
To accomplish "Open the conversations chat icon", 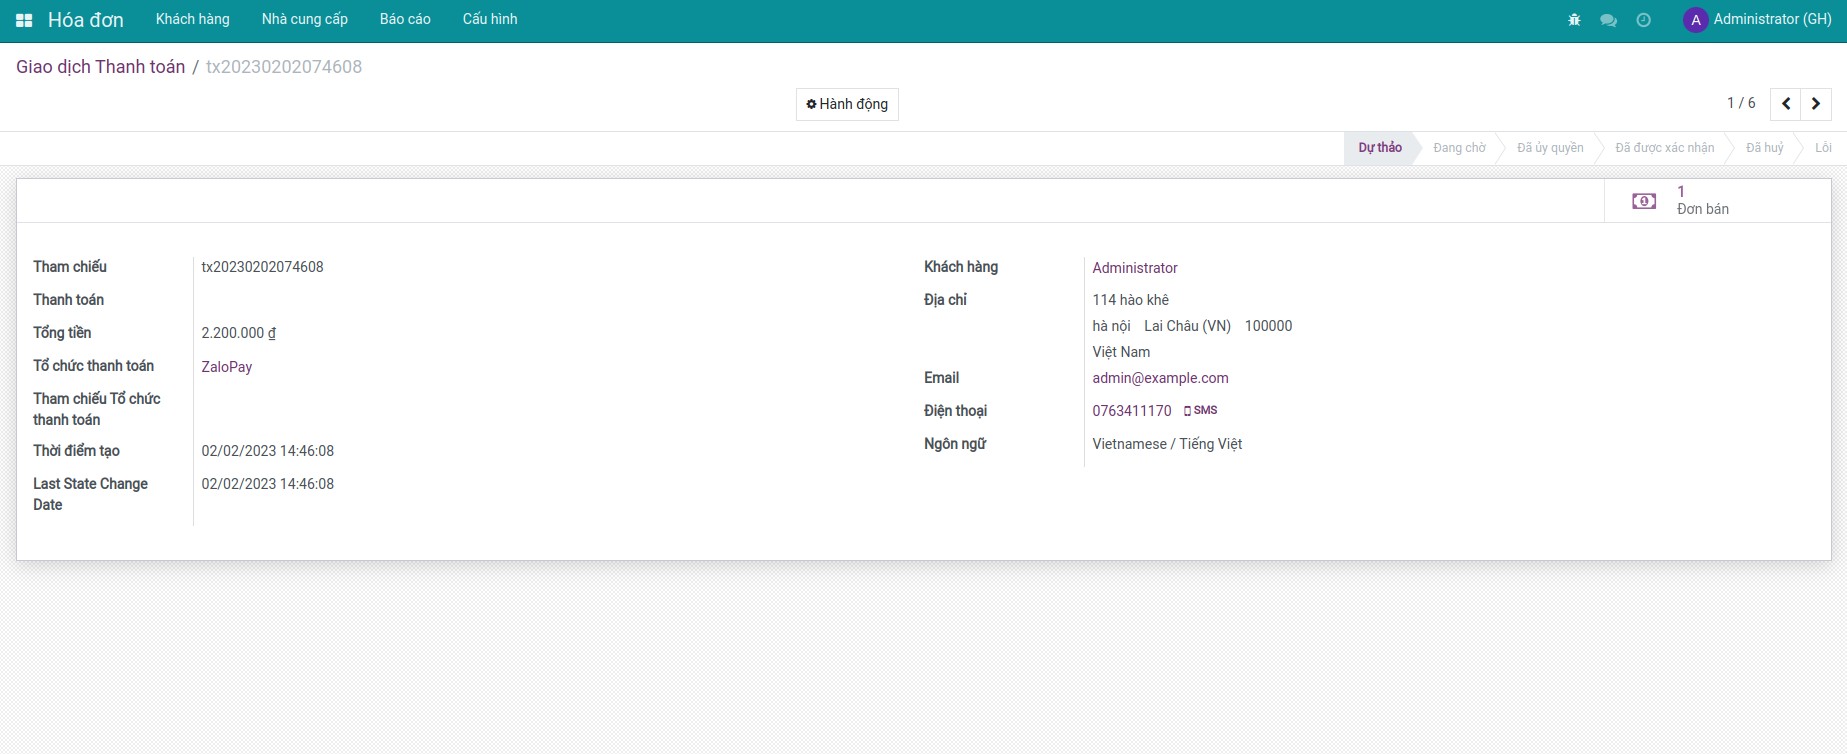I will pos(1608,20).
